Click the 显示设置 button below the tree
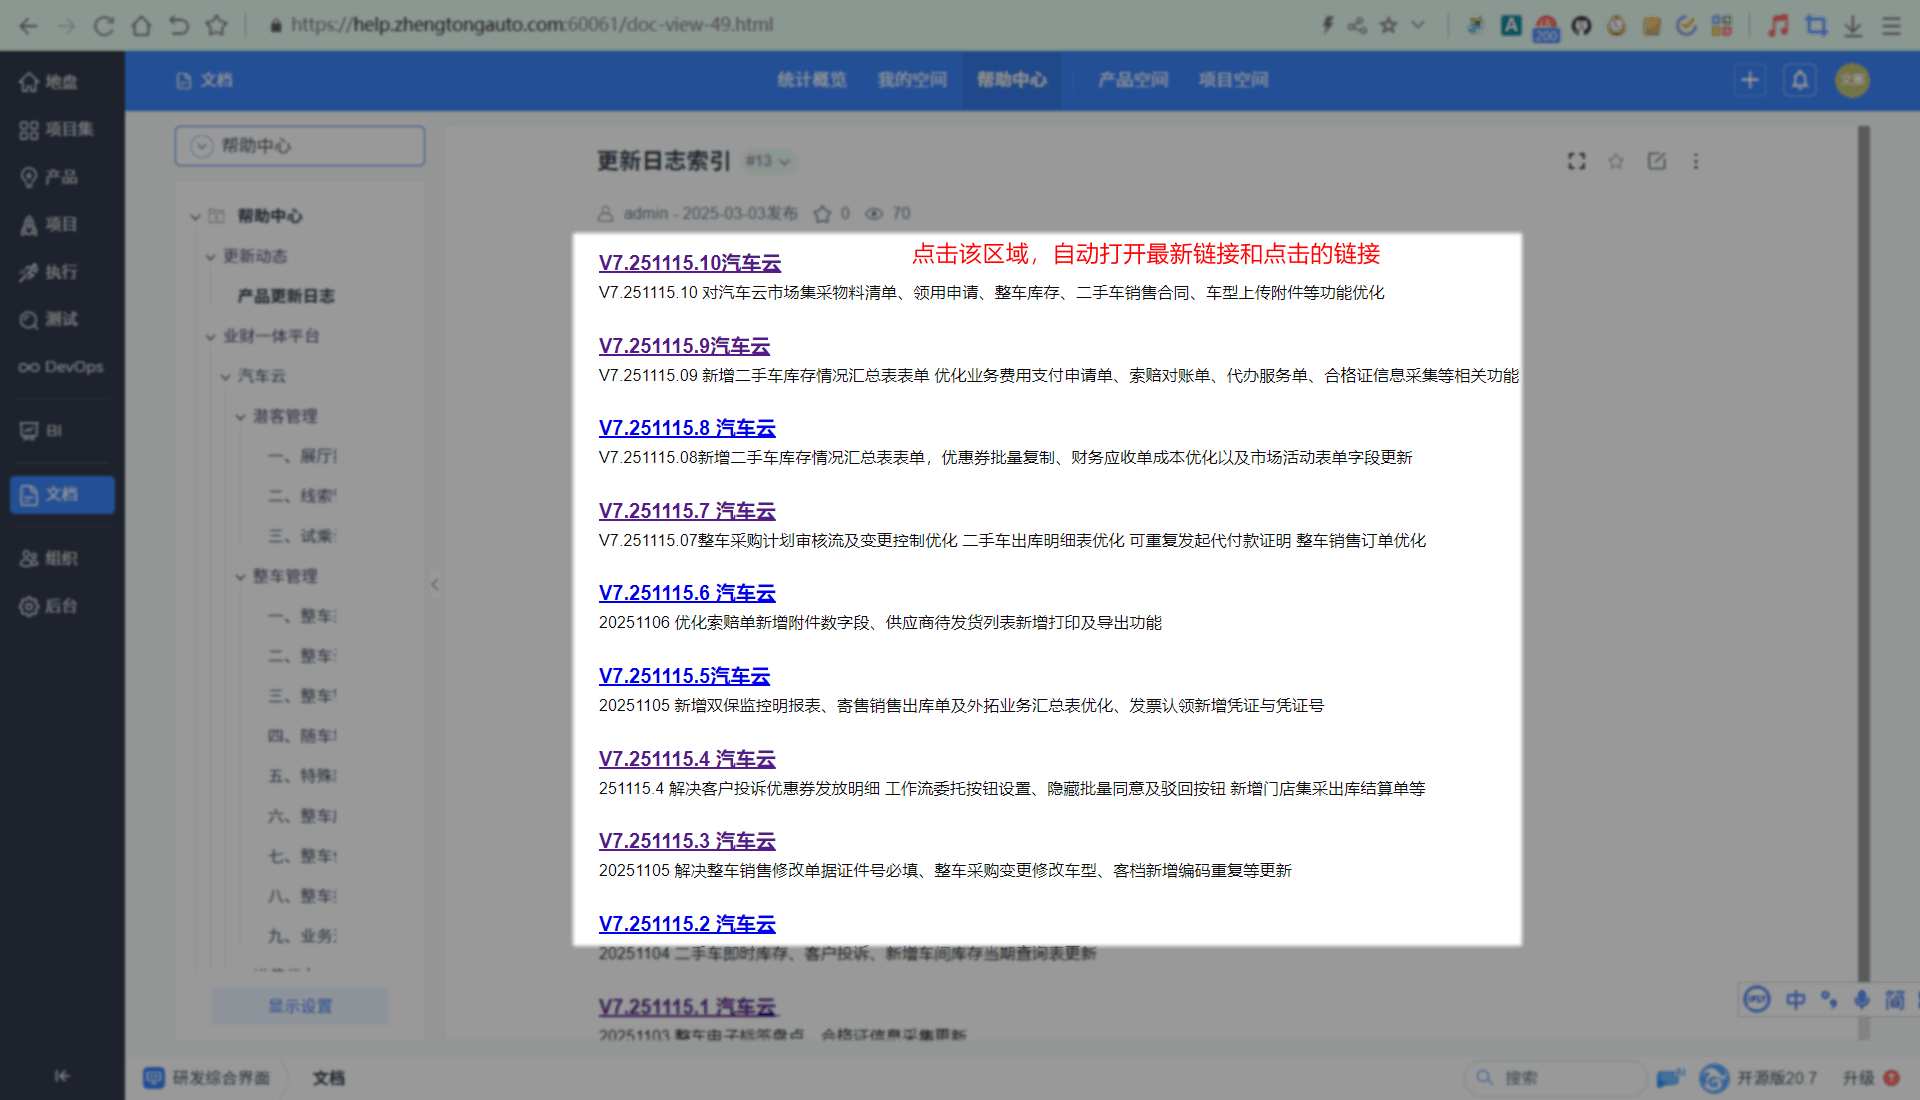 click(x=299, y=1006)
